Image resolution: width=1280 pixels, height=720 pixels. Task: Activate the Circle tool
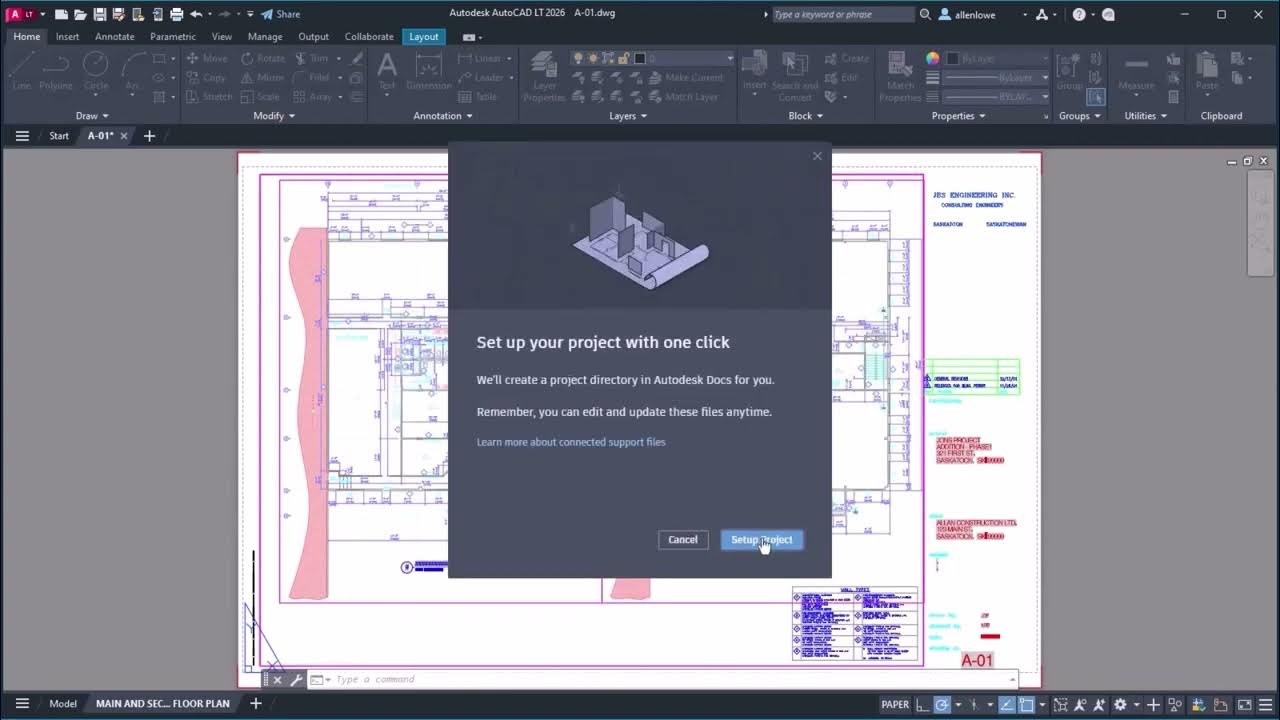tap(95, 70)
